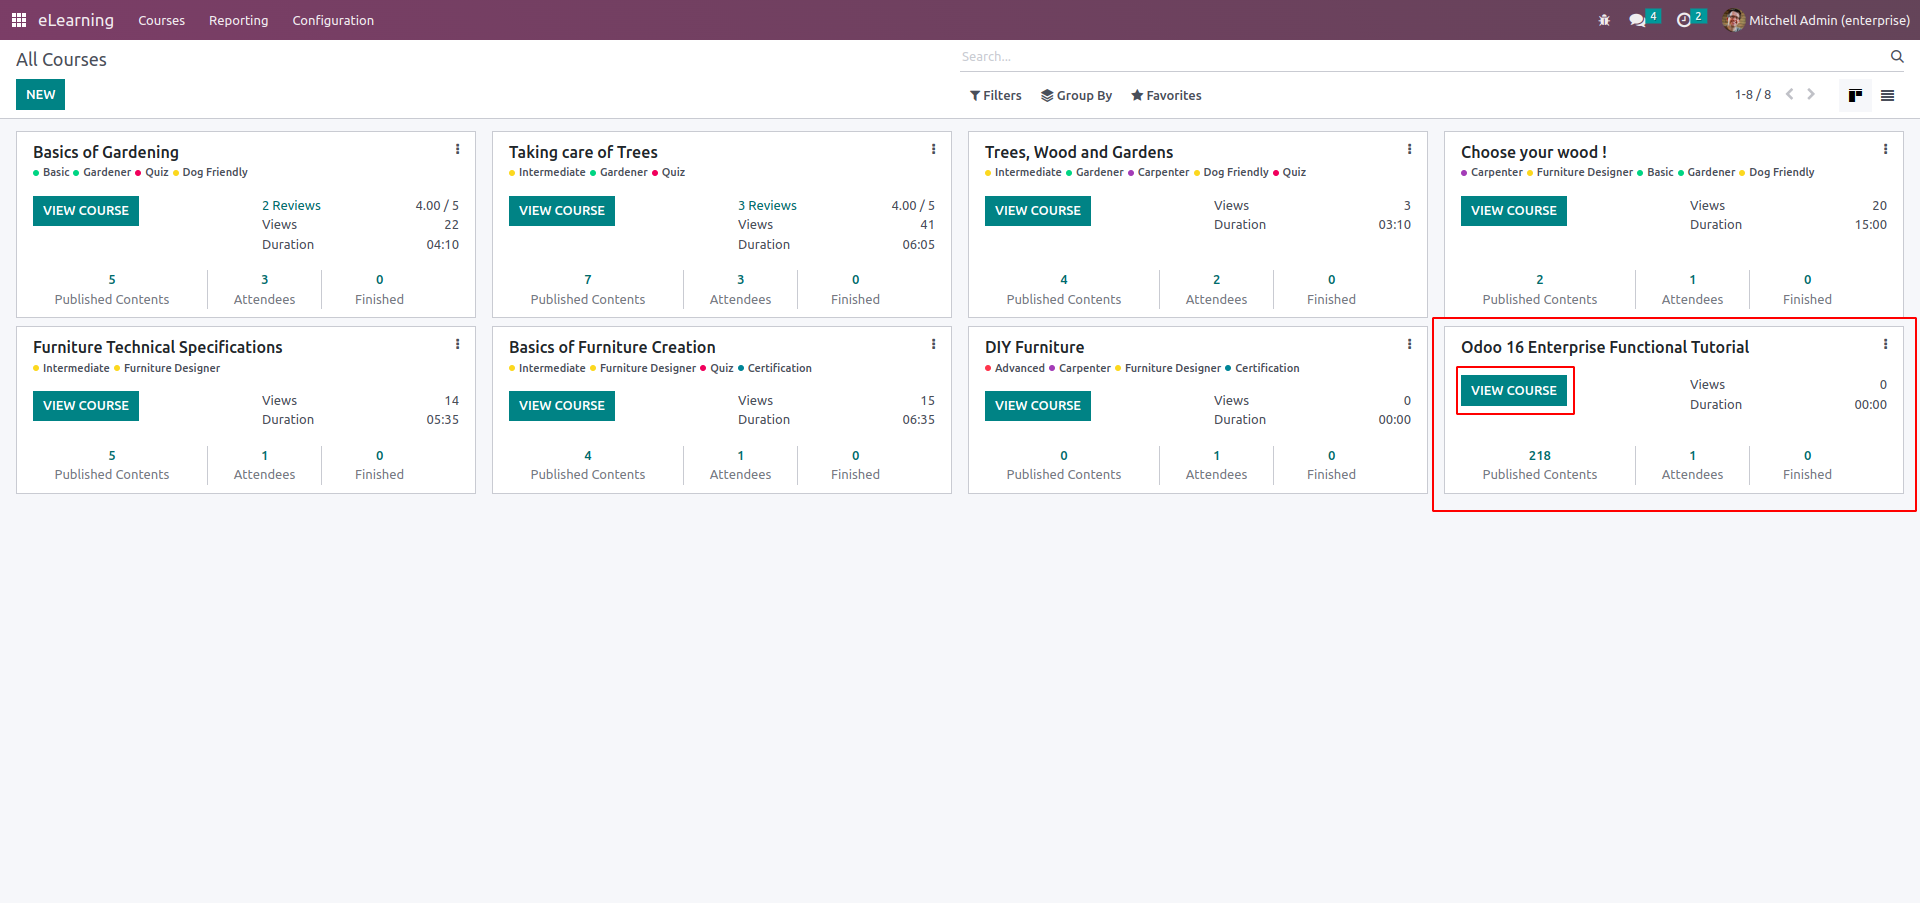Open kebab menu on Basics of Gardening
Image resolution: width=1920 pixels, height=903 pixels.
point(458,150)
